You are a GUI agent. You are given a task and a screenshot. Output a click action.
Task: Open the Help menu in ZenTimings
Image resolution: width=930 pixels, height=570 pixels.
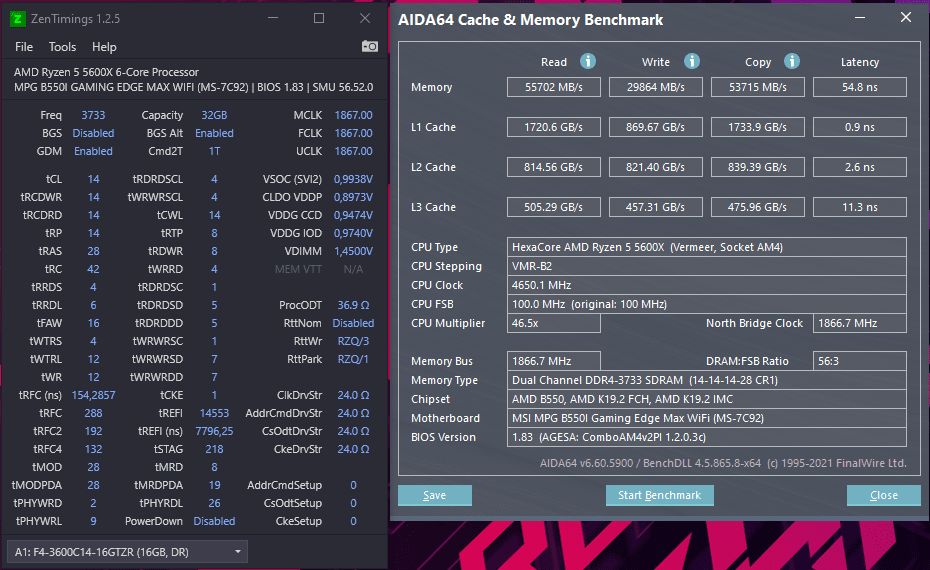(x=104, y=47)
